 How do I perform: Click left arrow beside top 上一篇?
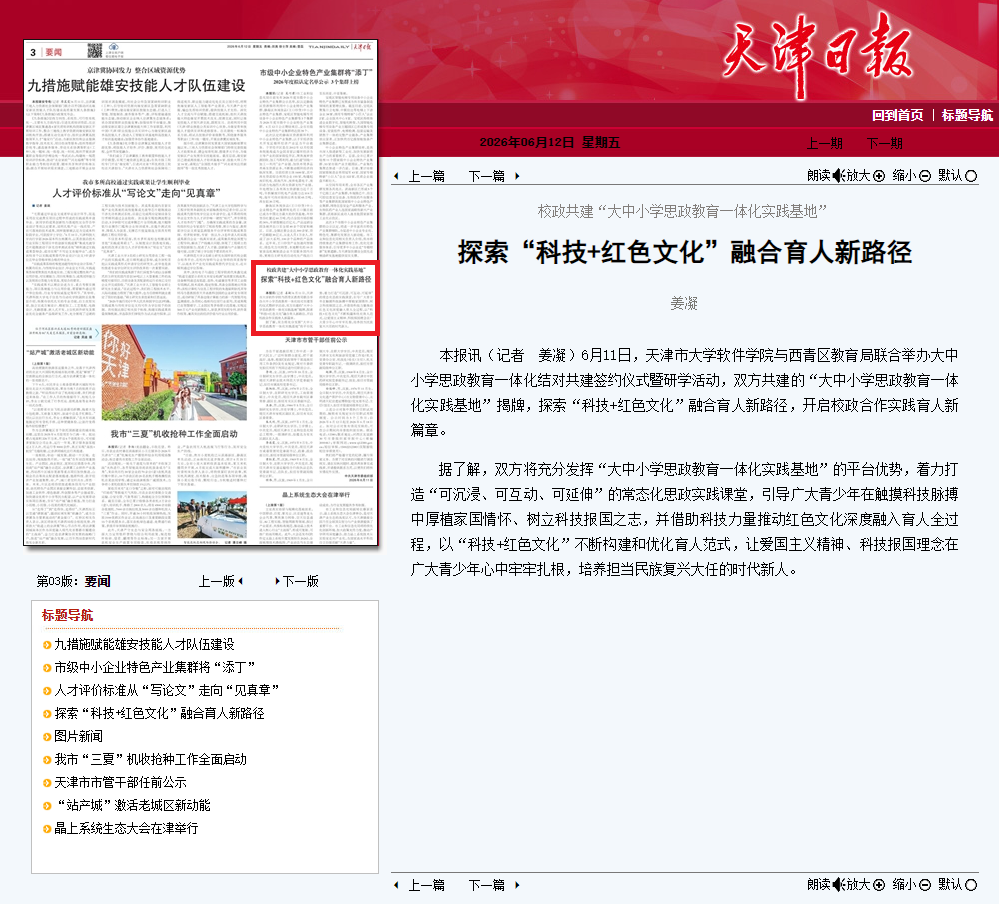[396, 176]
